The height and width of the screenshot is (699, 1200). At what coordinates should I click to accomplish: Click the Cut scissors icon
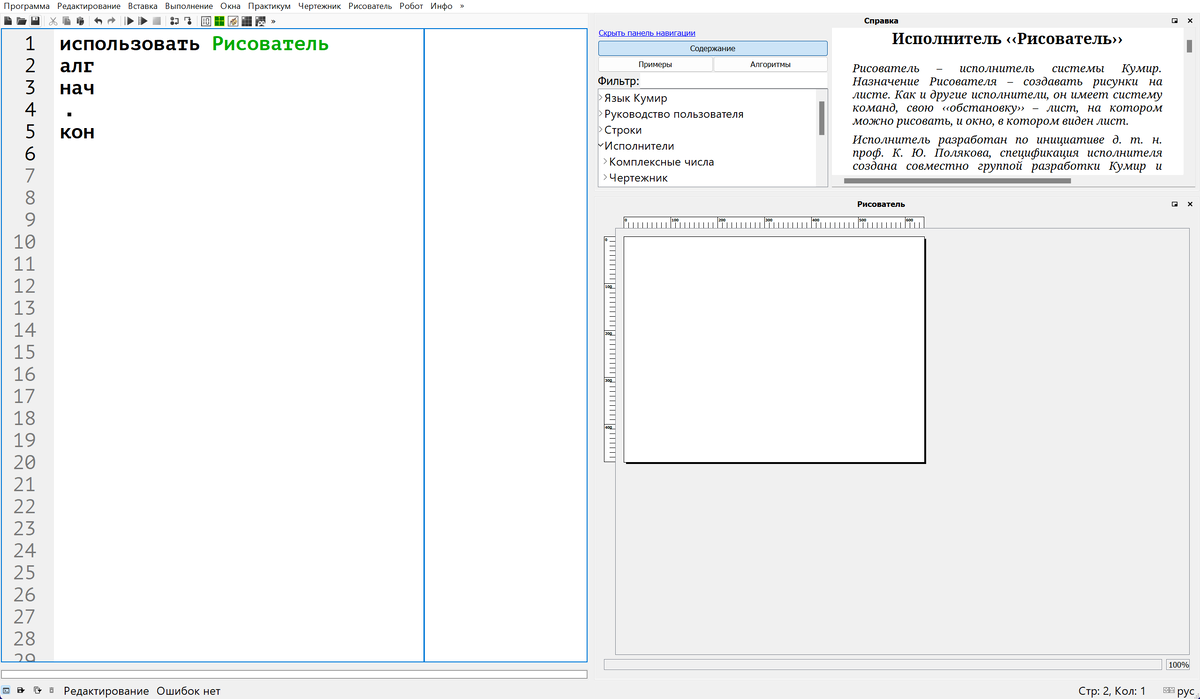(53, 21)
